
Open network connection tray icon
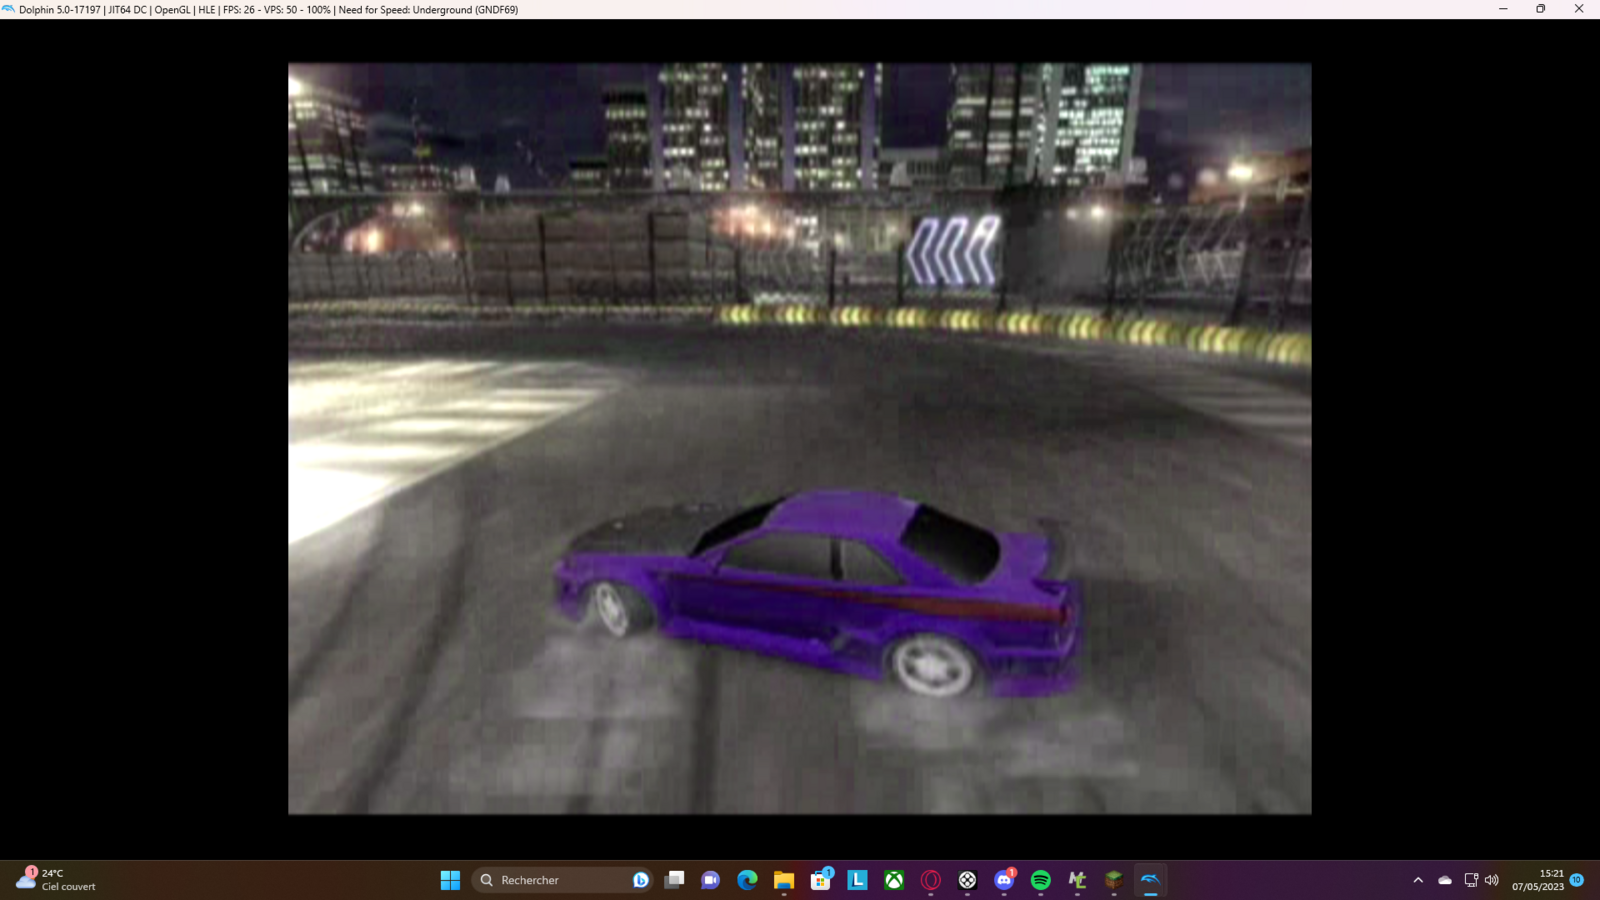tap(1471, 880)
